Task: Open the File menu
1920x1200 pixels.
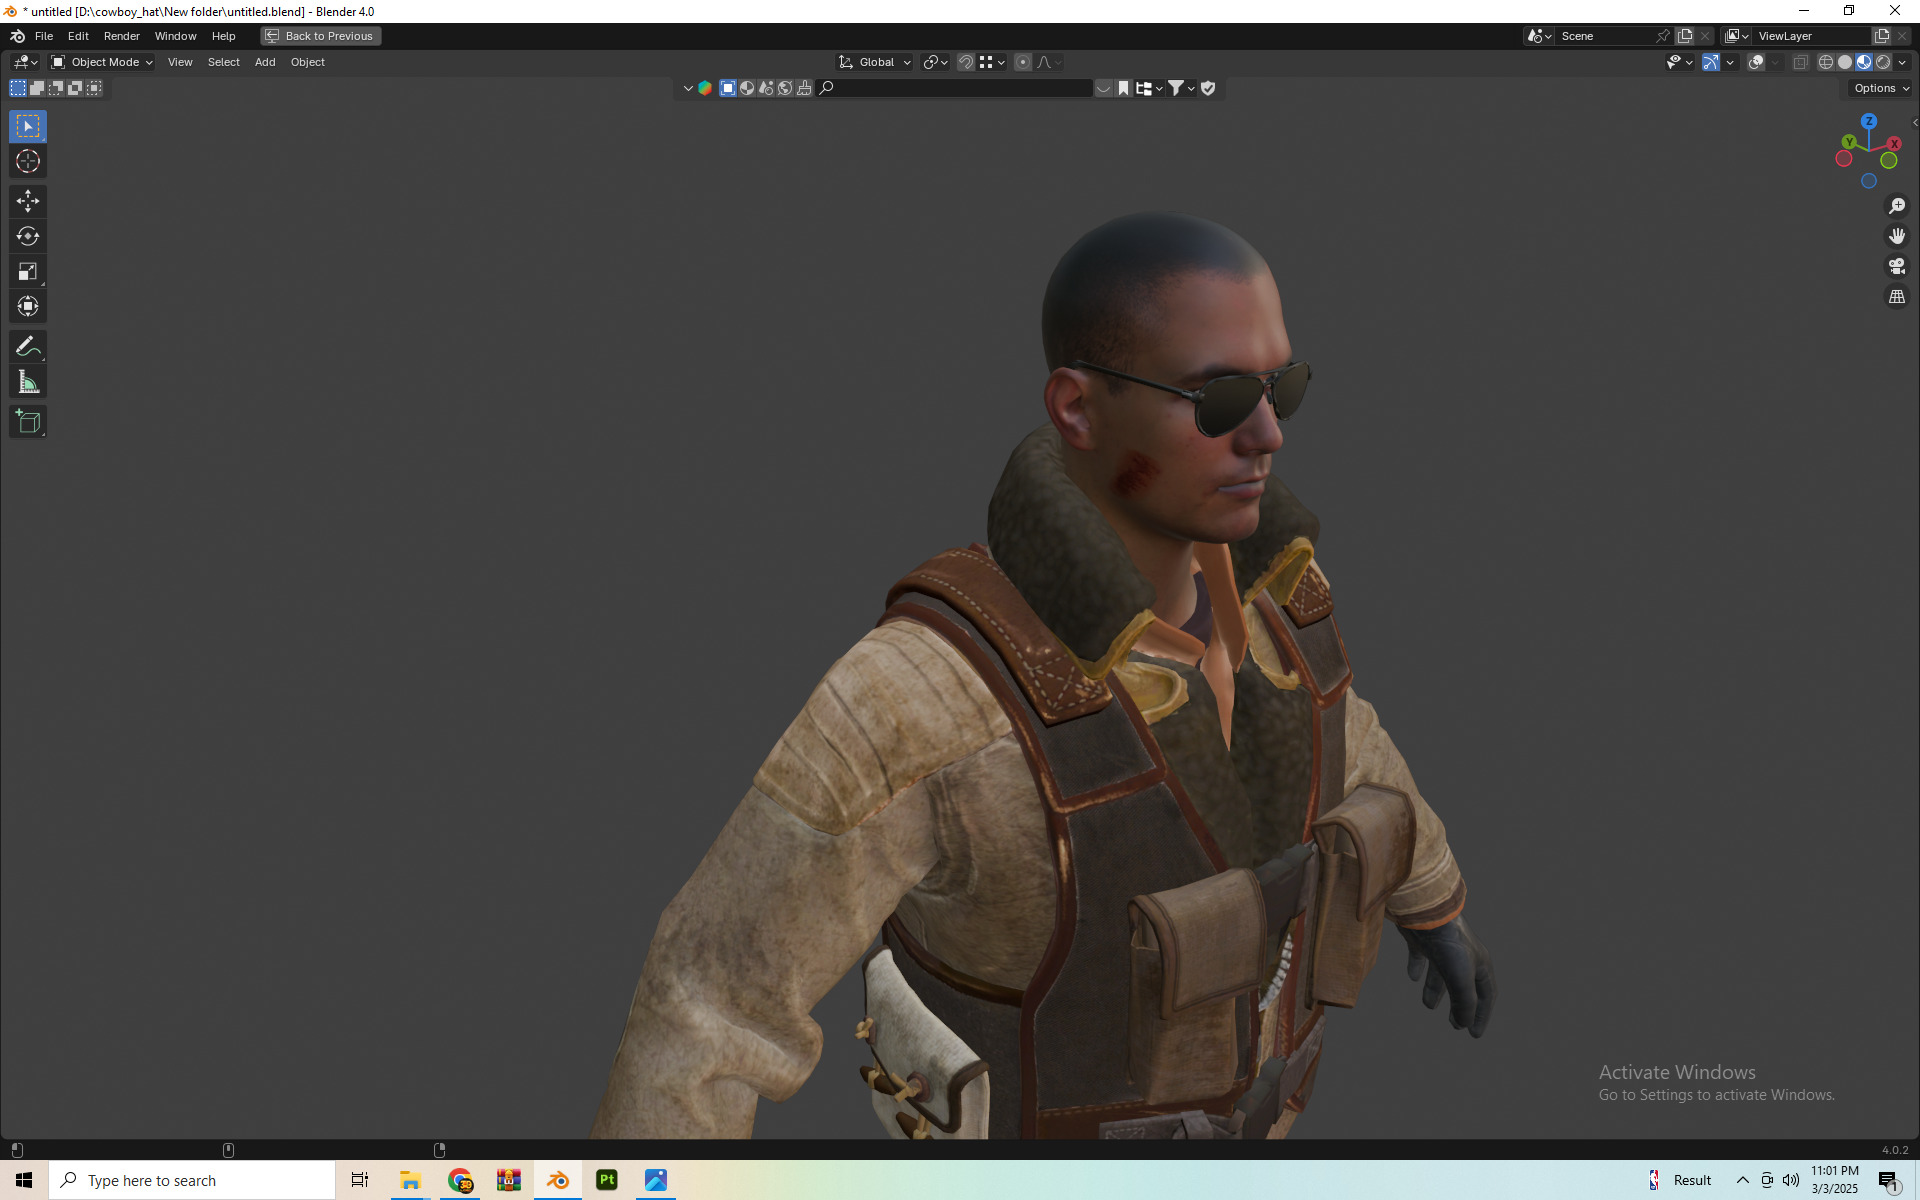Action: (44, 36)
